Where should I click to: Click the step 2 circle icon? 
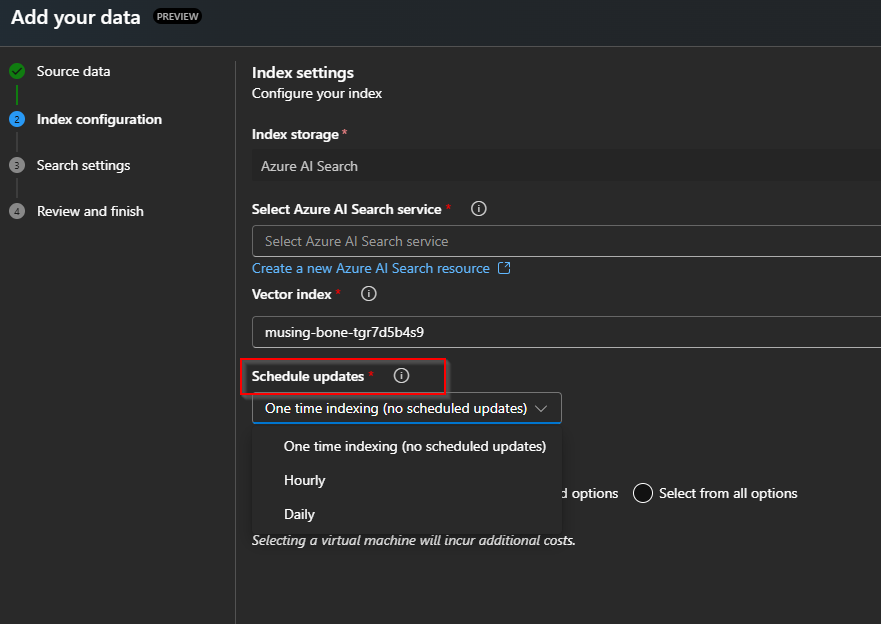click(17, 119)
